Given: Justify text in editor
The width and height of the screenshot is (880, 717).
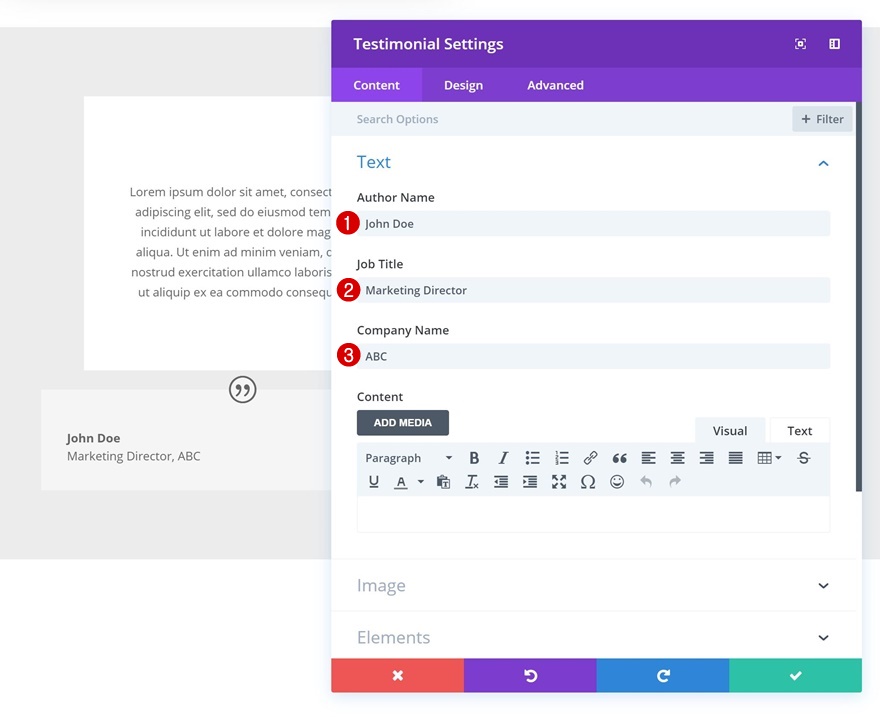Looking at the screenshot, I should (736, 458).
